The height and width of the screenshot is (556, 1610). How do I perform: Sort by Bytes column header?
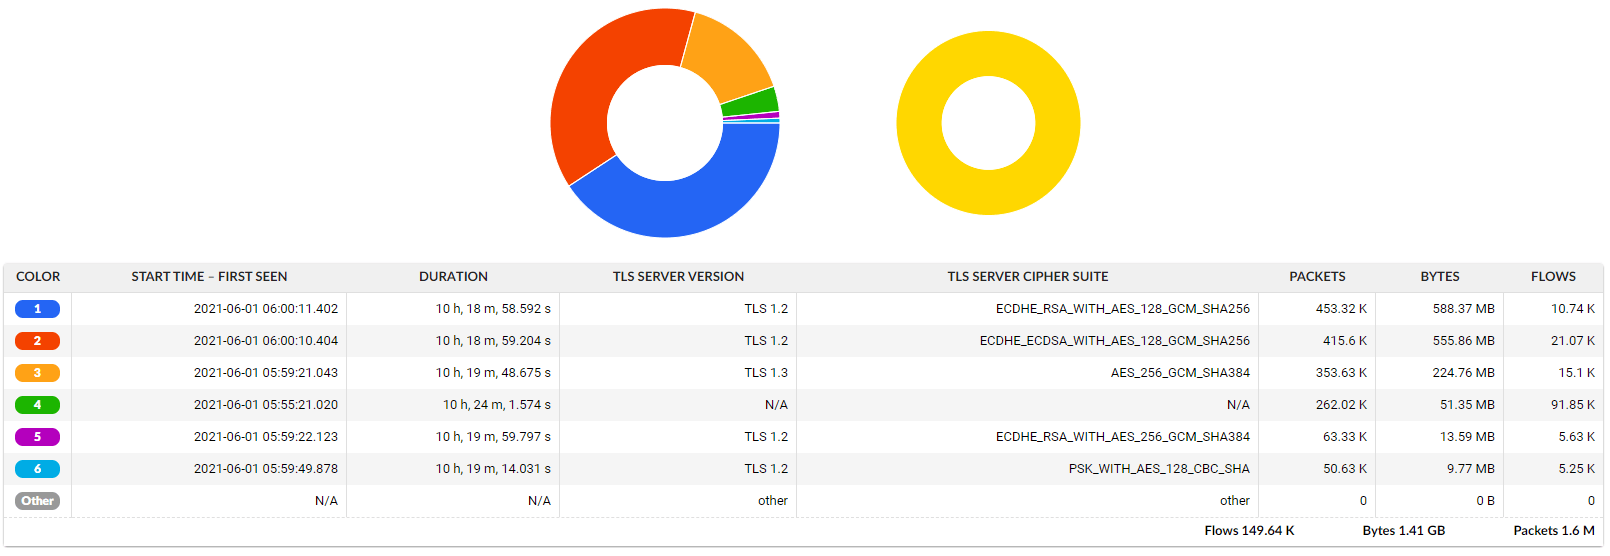pos(1439,277)
